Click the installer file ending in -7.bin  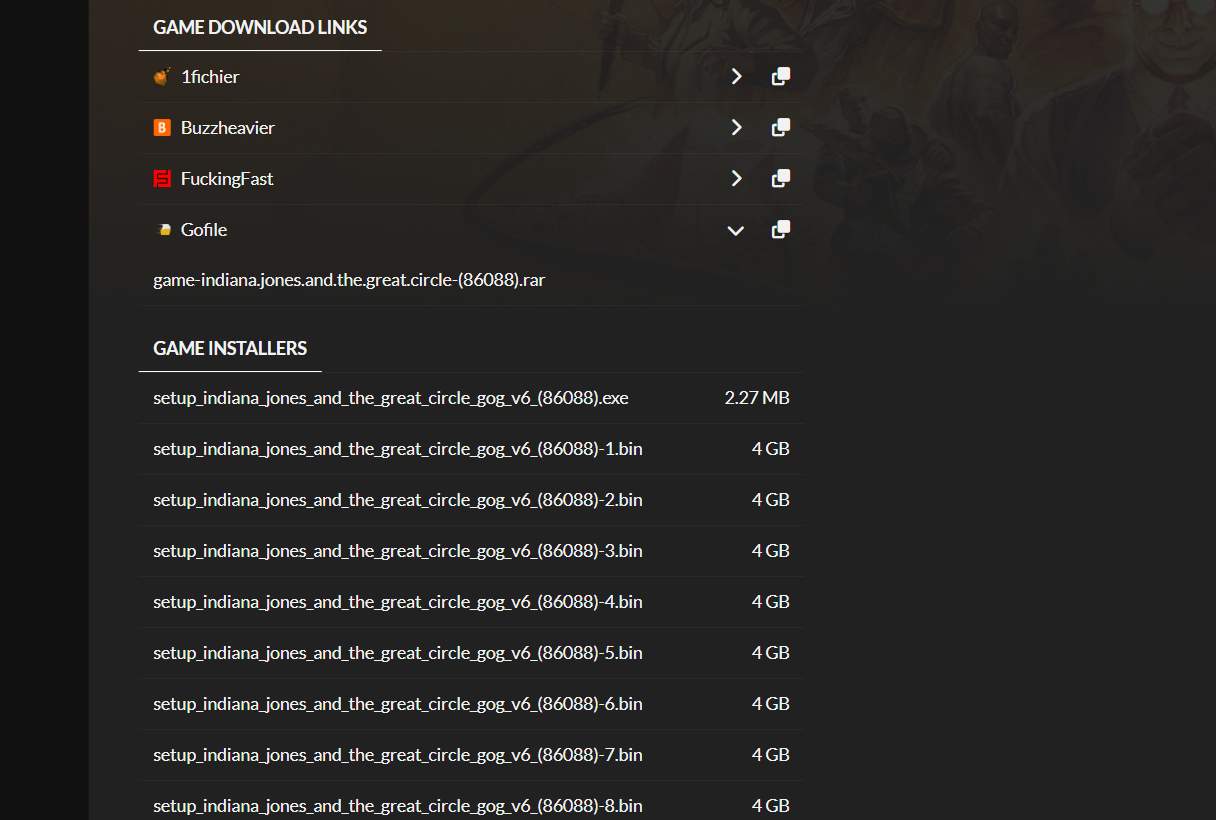(x=398, y=755)
